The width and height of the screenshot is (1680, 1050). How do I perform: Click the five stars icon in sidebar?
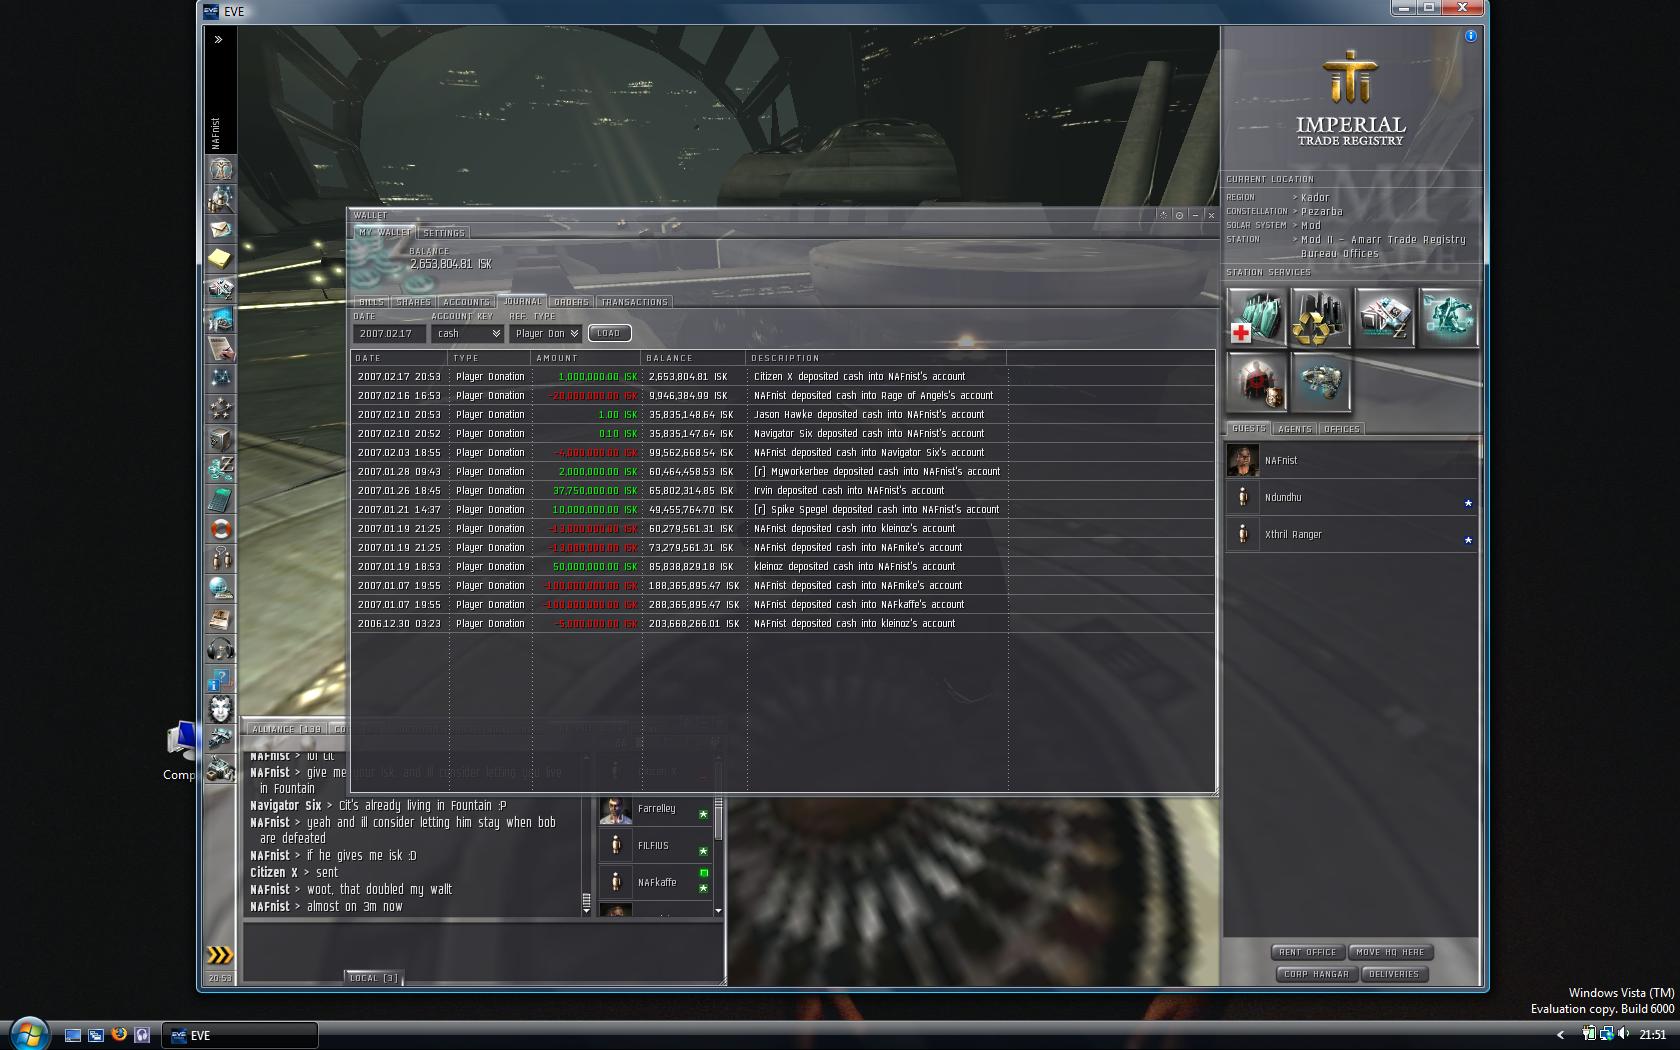(220, 409)
